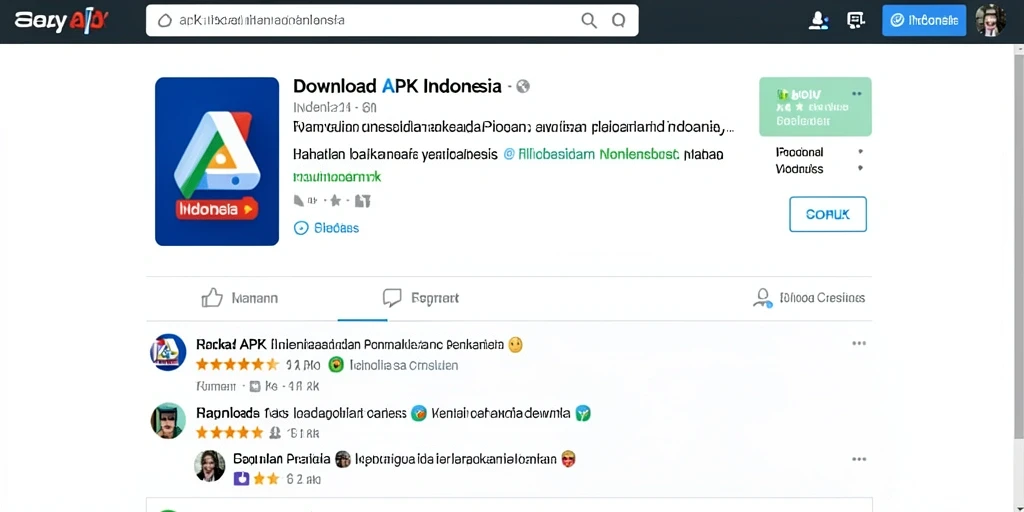Screen dimensions: 1024x512
Task: Click the star rating of Rockat APK review
Action: (237, 364)
